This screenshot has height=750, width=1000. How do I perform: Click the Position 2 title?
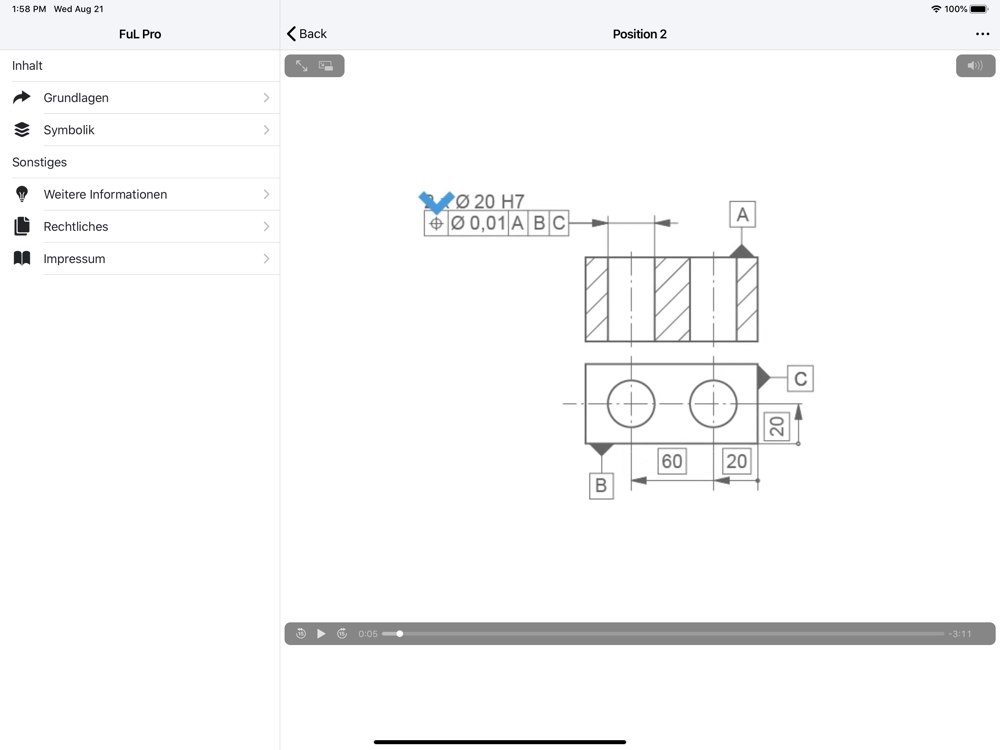(x=640, y=34)
